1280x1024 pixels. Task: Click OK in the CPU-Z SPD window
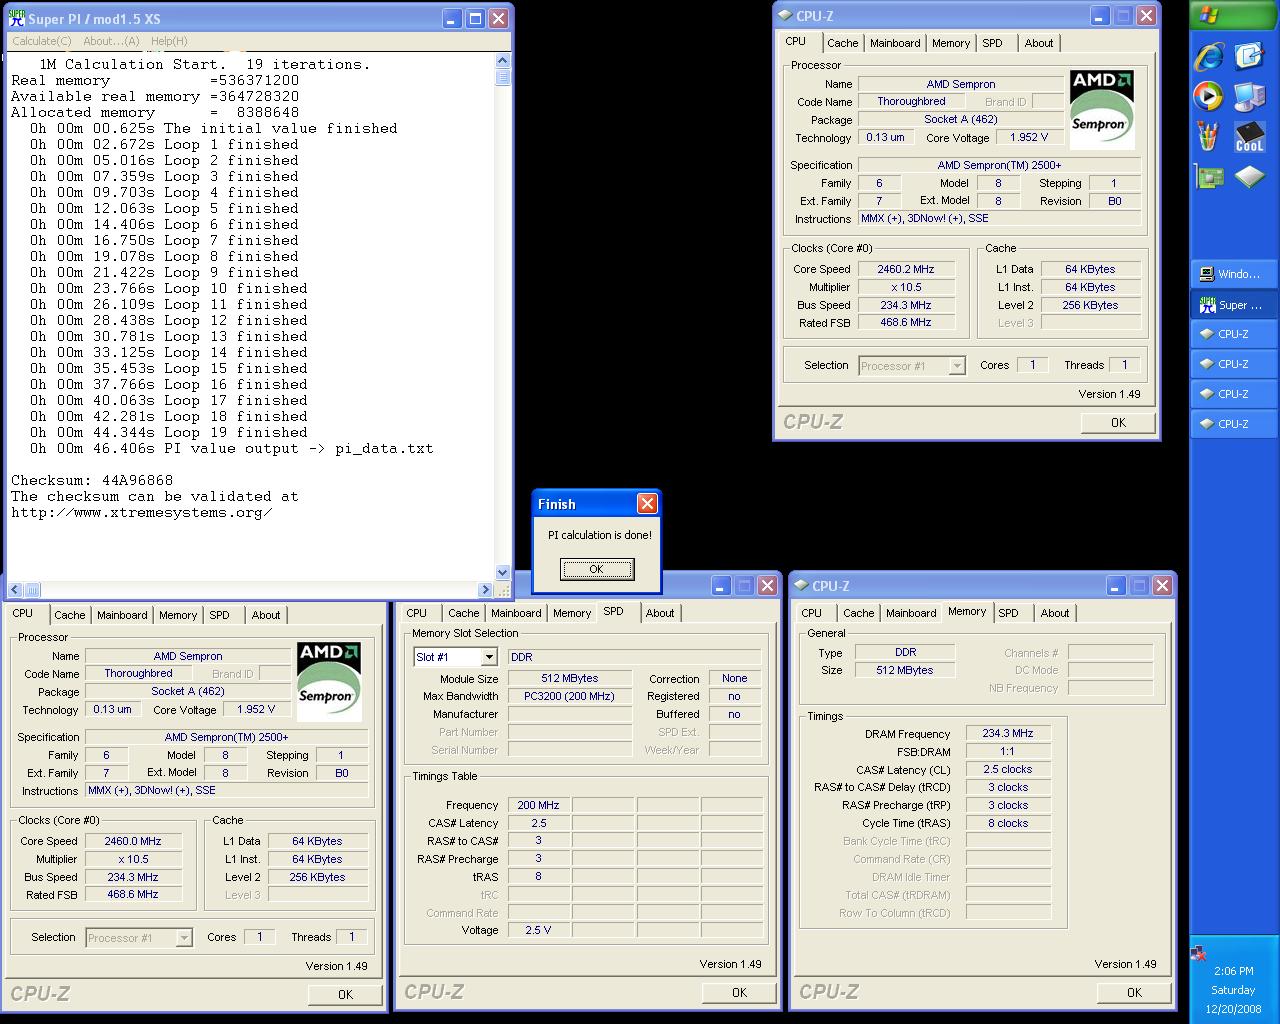click(739, 992)
